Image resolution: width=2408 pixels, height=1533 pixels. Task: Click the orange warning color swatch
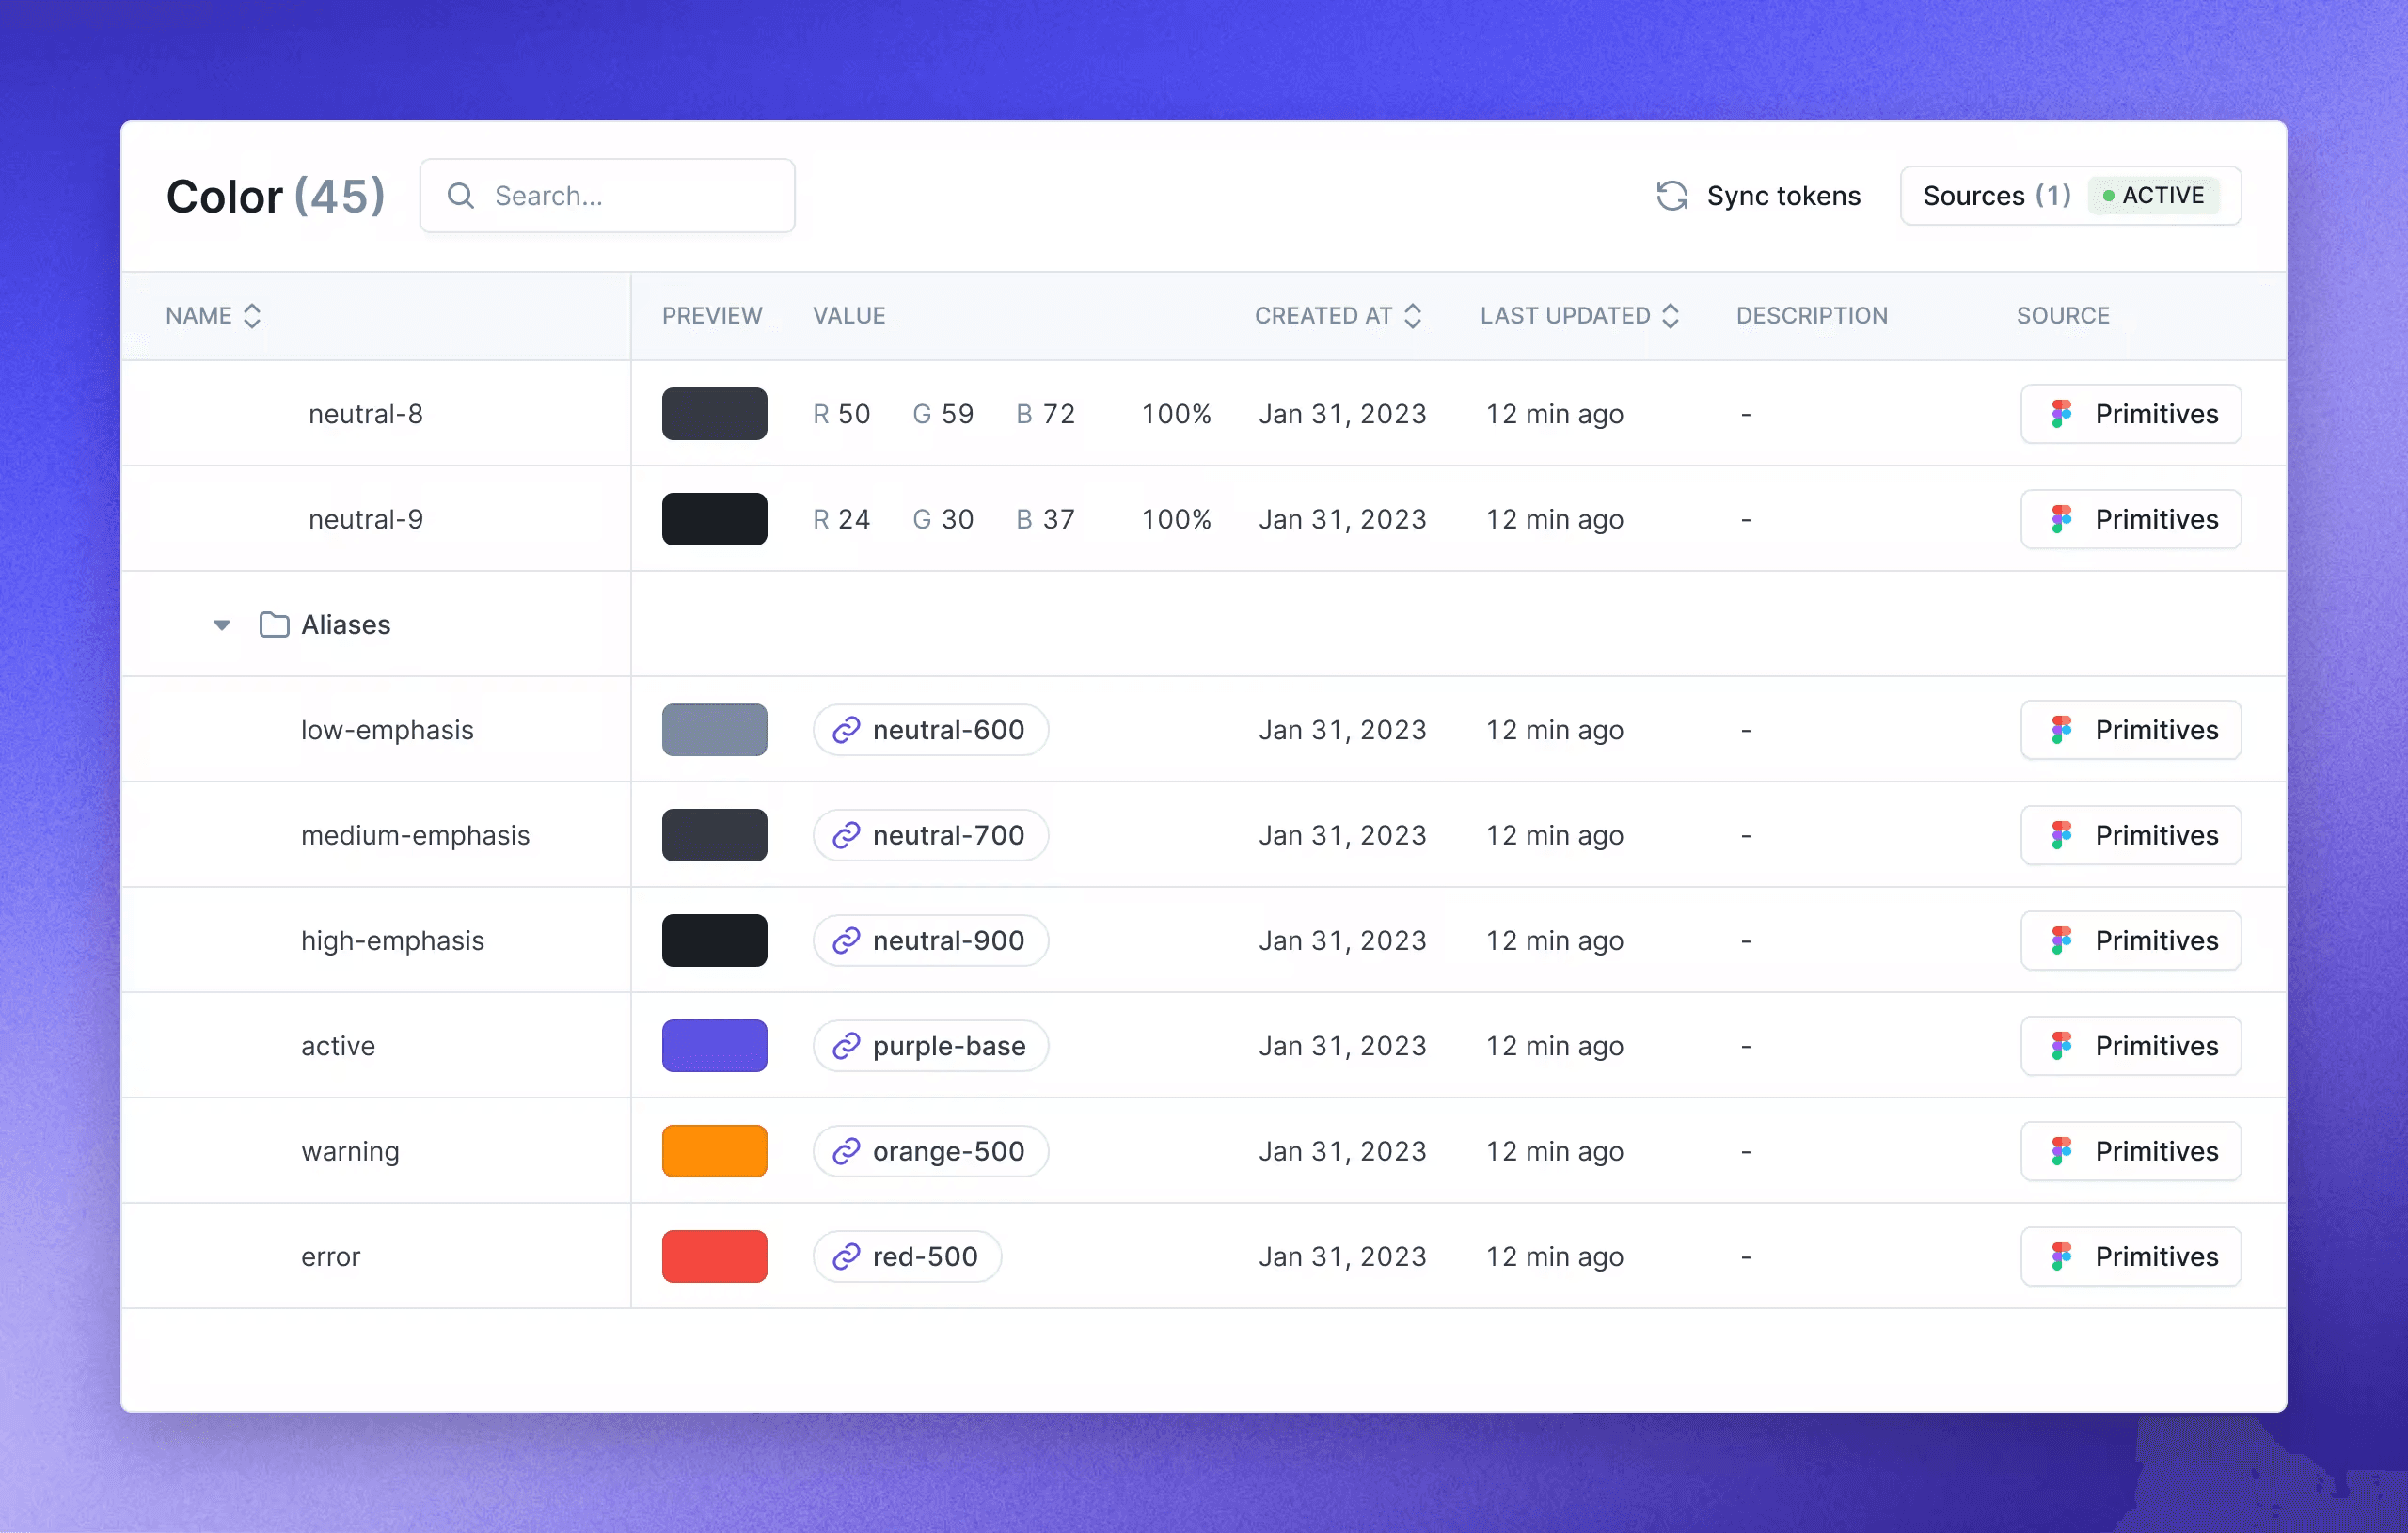tap(714, 1151)
